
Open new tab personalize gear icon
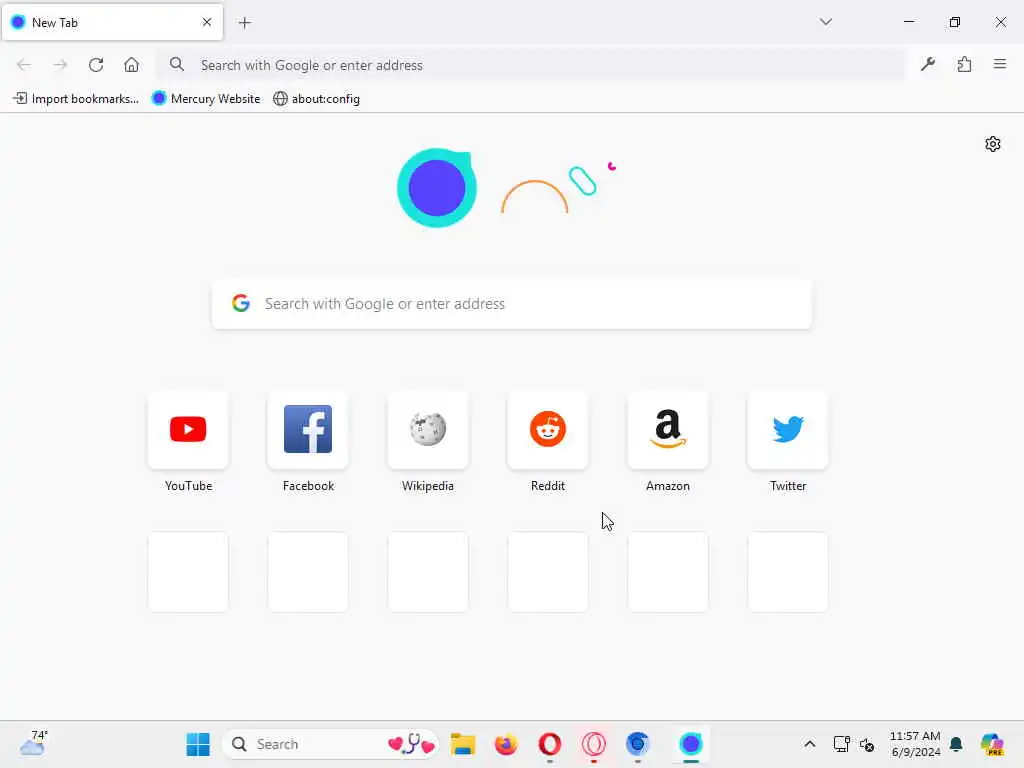(x=993, y=144)
